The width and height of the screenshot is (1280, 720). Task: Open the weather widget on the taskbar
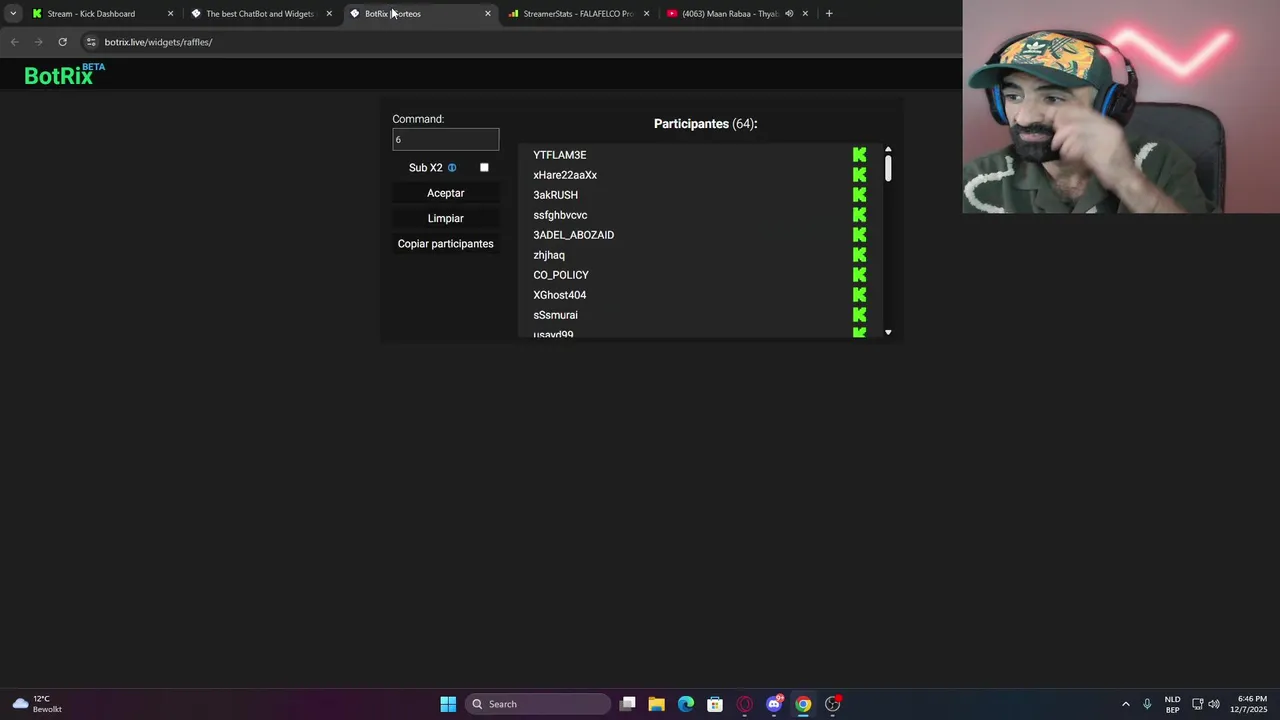click(38, 704)
